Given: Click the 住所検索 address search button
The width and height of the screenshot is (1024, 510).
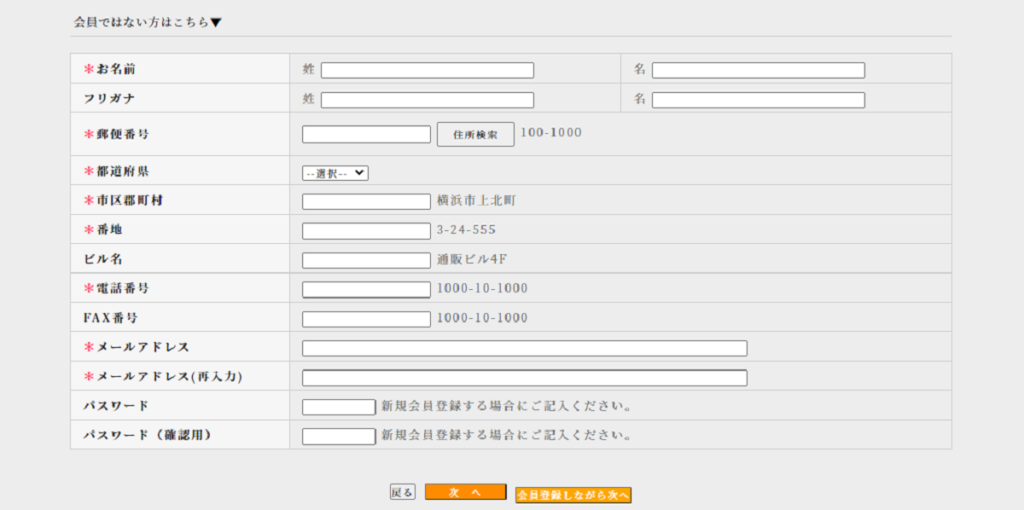Looking at the screenshot, I should [x=475, y=135].
